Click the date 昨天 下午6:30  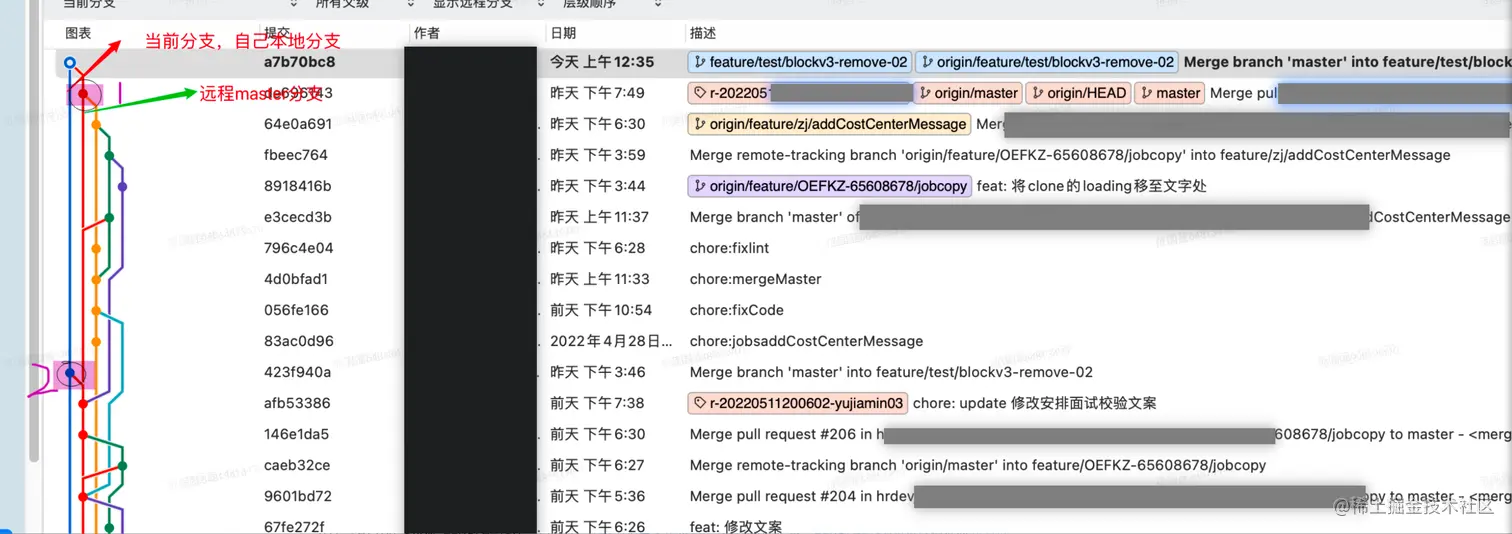(598, 124)
